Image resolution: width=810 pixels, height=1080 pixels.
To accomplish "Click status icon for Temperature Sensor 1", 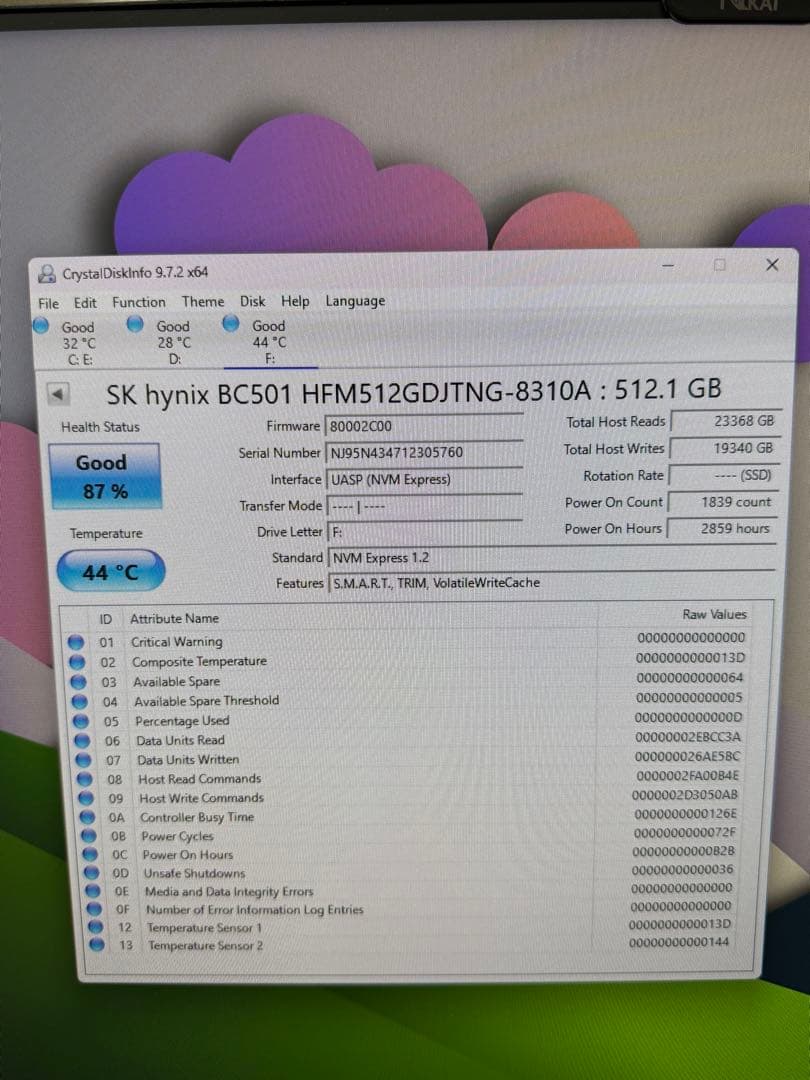I will point(96,927).
